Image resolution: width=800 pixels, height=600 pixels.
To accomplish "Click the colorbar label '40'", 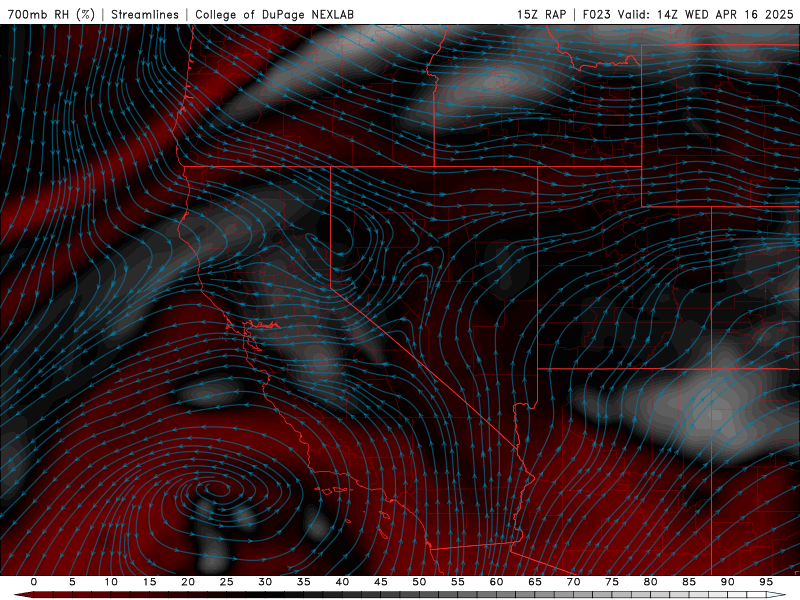I will pyautogui.click(x=342, y=582).
